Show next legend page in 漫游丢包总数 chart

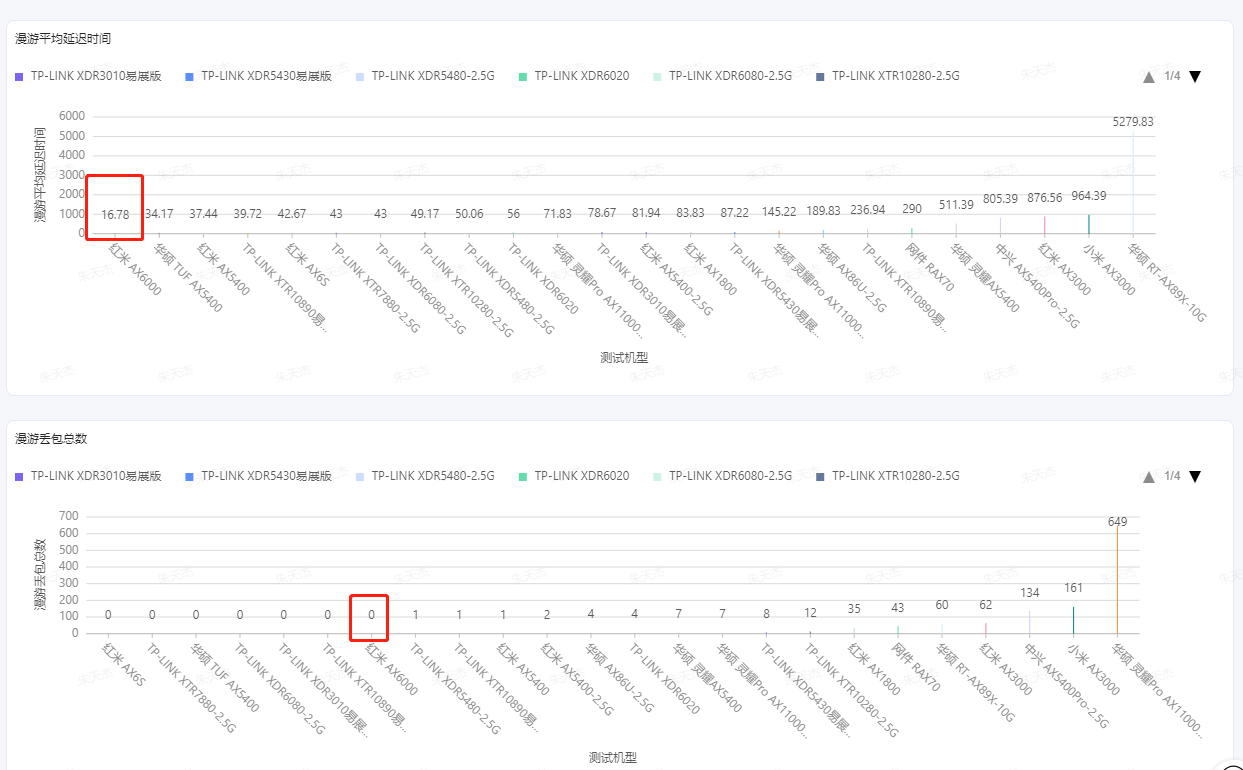[x=1195, y=477]
